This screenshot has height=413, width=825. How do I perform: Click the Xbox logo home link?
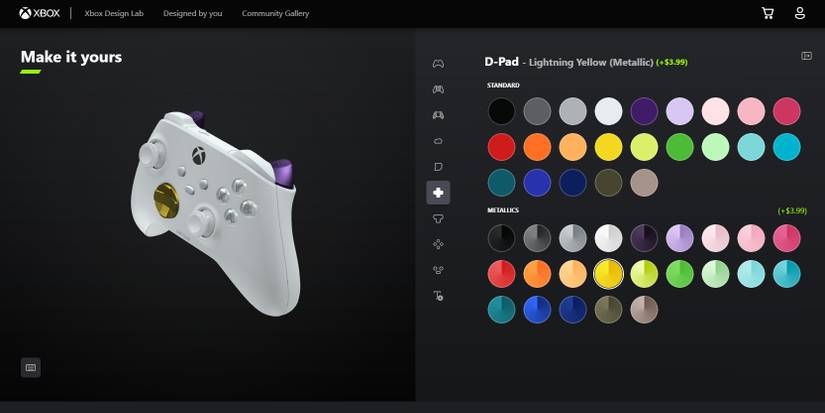click(39, 13)
